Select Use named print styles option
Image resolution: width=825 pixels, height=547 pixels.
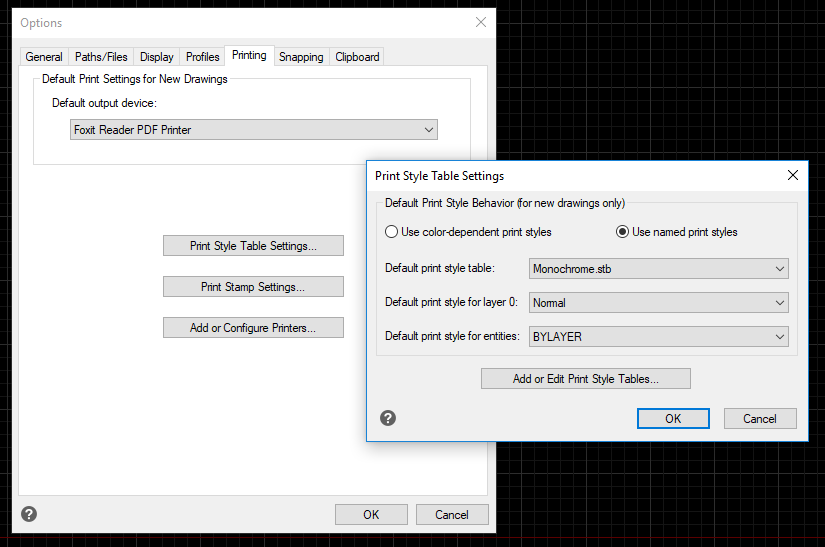(x=623, y=232)
